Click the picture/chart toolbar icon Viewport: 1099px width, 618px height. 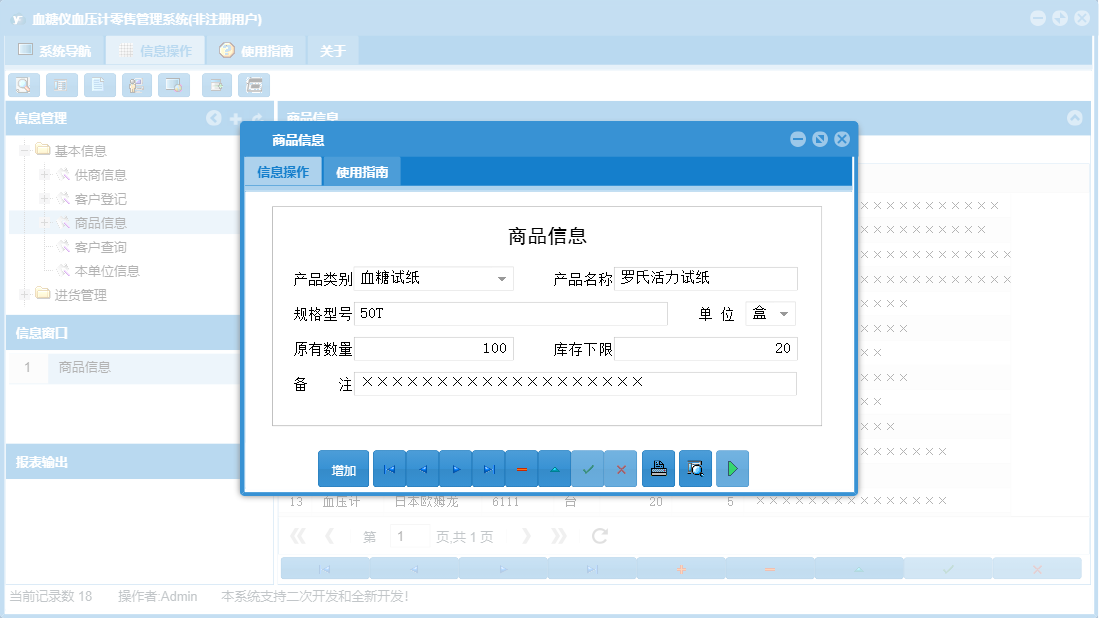(x=173, y=85)
